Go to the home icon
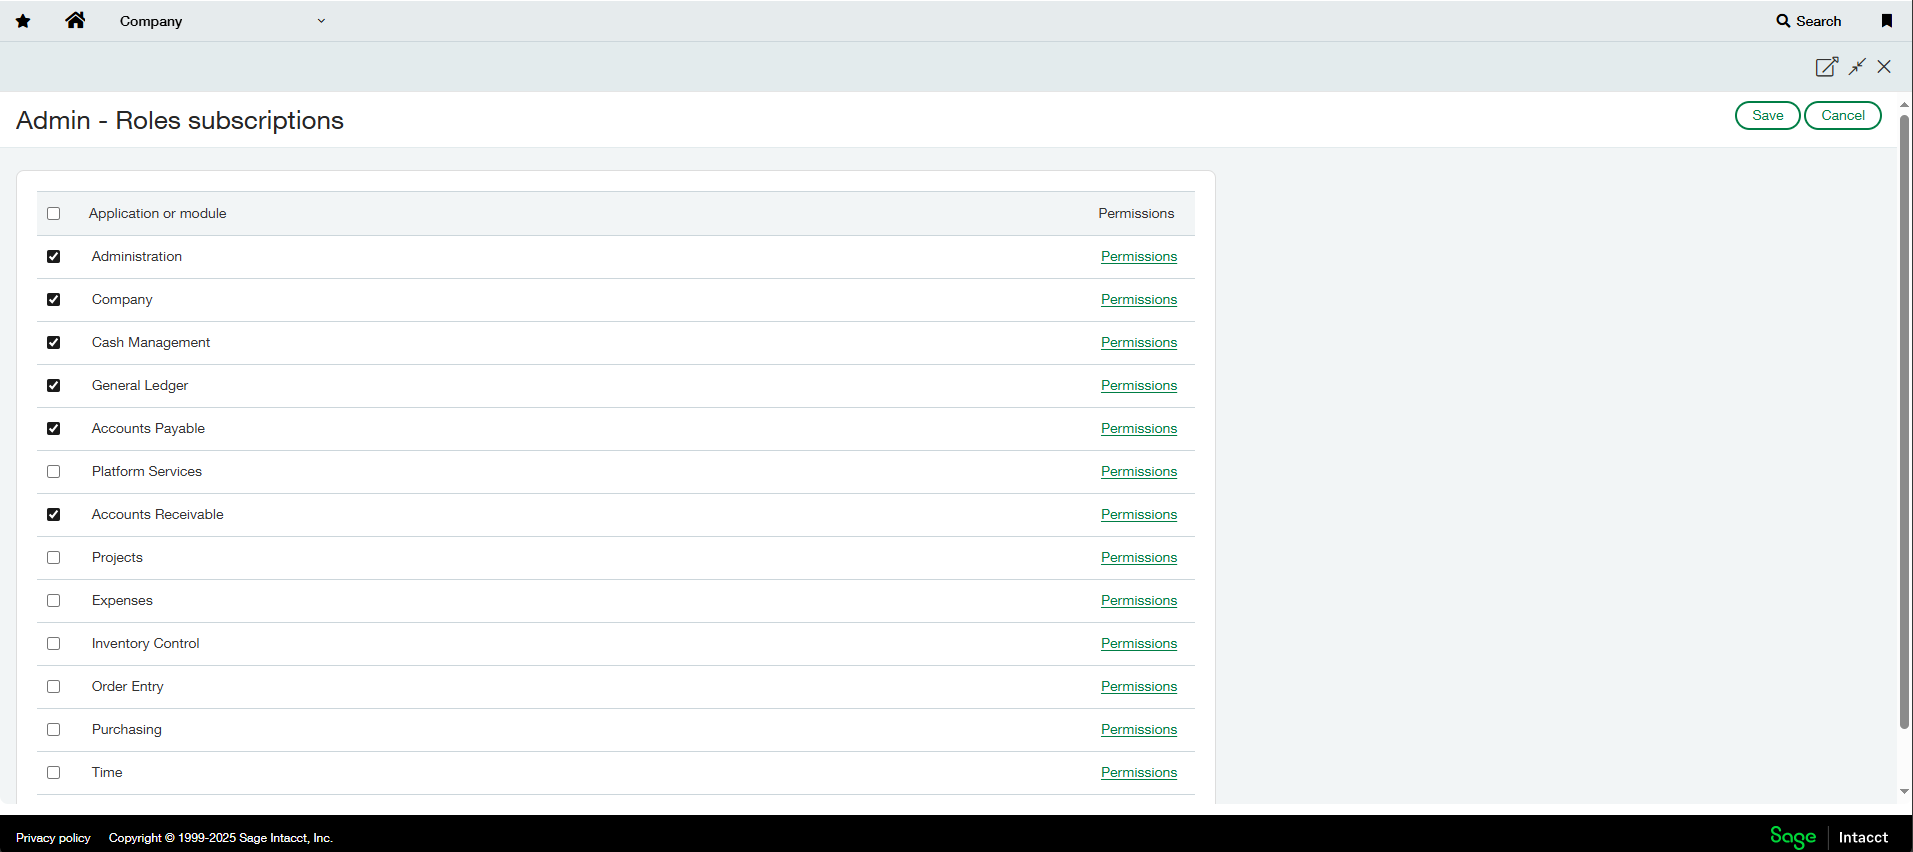 tap(75, 20)
